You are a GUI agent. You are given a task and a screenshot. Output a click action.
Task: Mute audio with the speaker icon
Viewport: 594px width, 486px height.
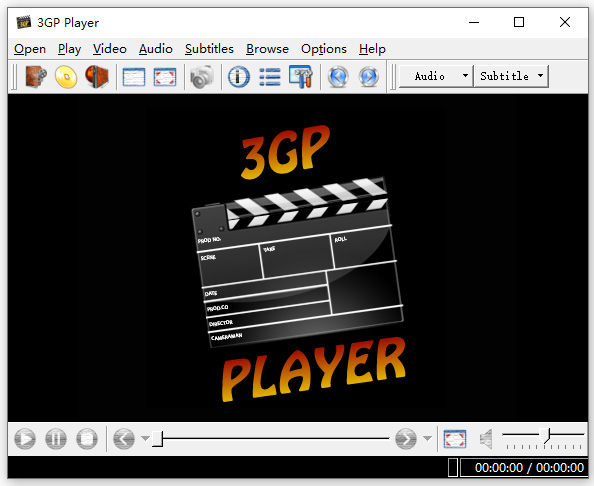coord(486,439)
